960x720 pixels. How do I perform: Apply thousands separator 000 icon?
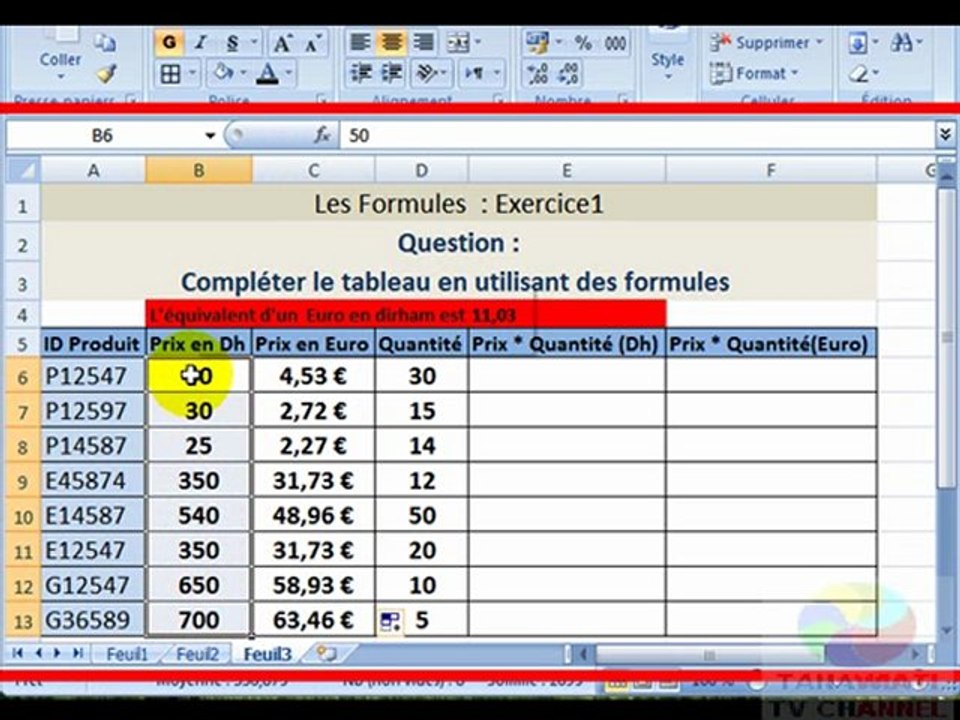coord(615,43)
